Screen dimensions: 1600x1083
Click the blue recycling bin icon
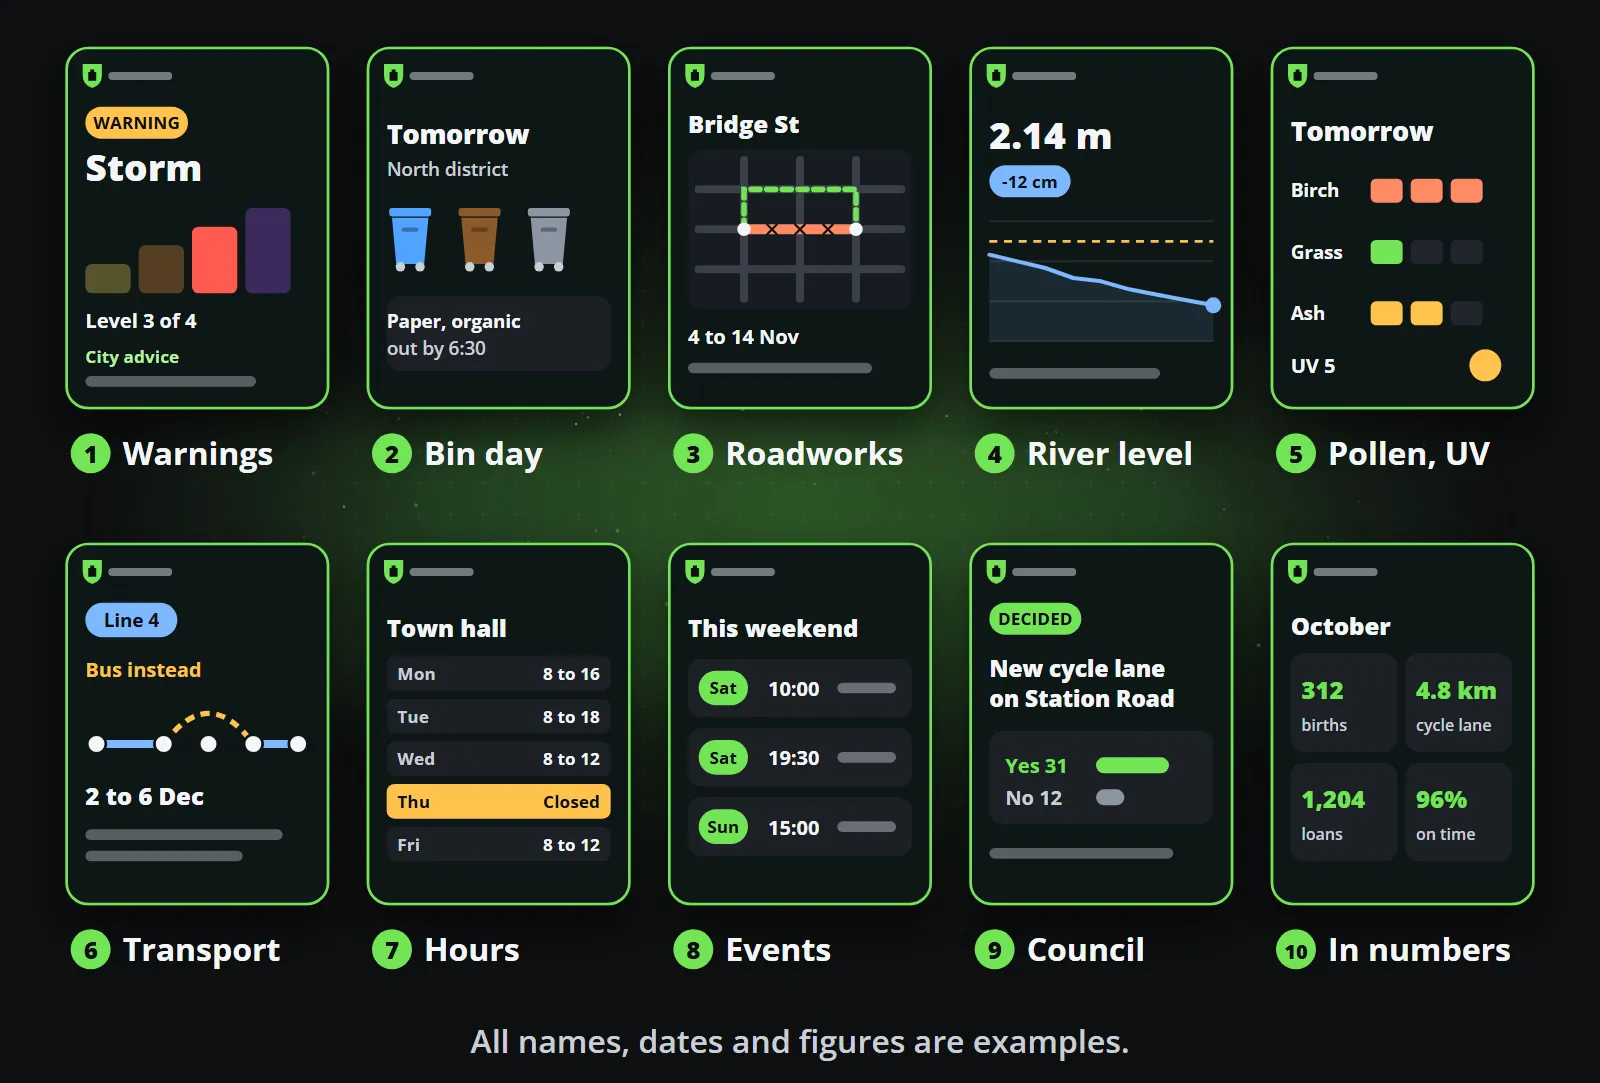pos(410,240)
